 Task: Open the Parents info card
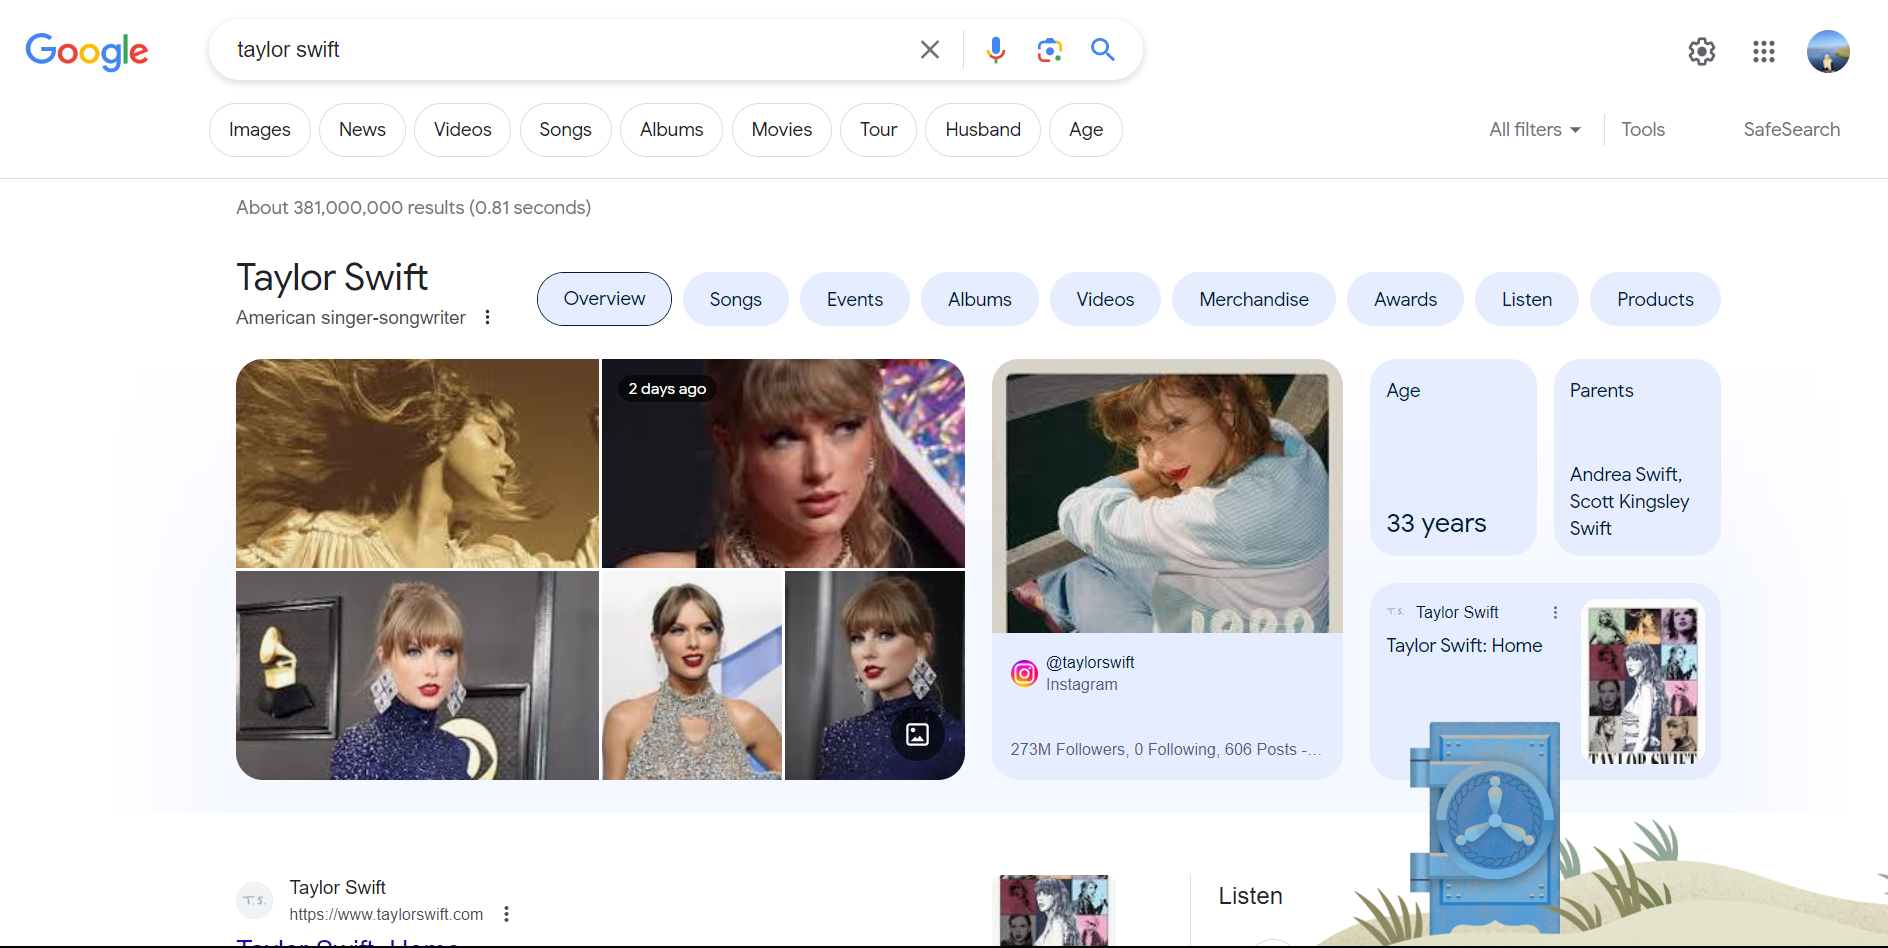1637,457
